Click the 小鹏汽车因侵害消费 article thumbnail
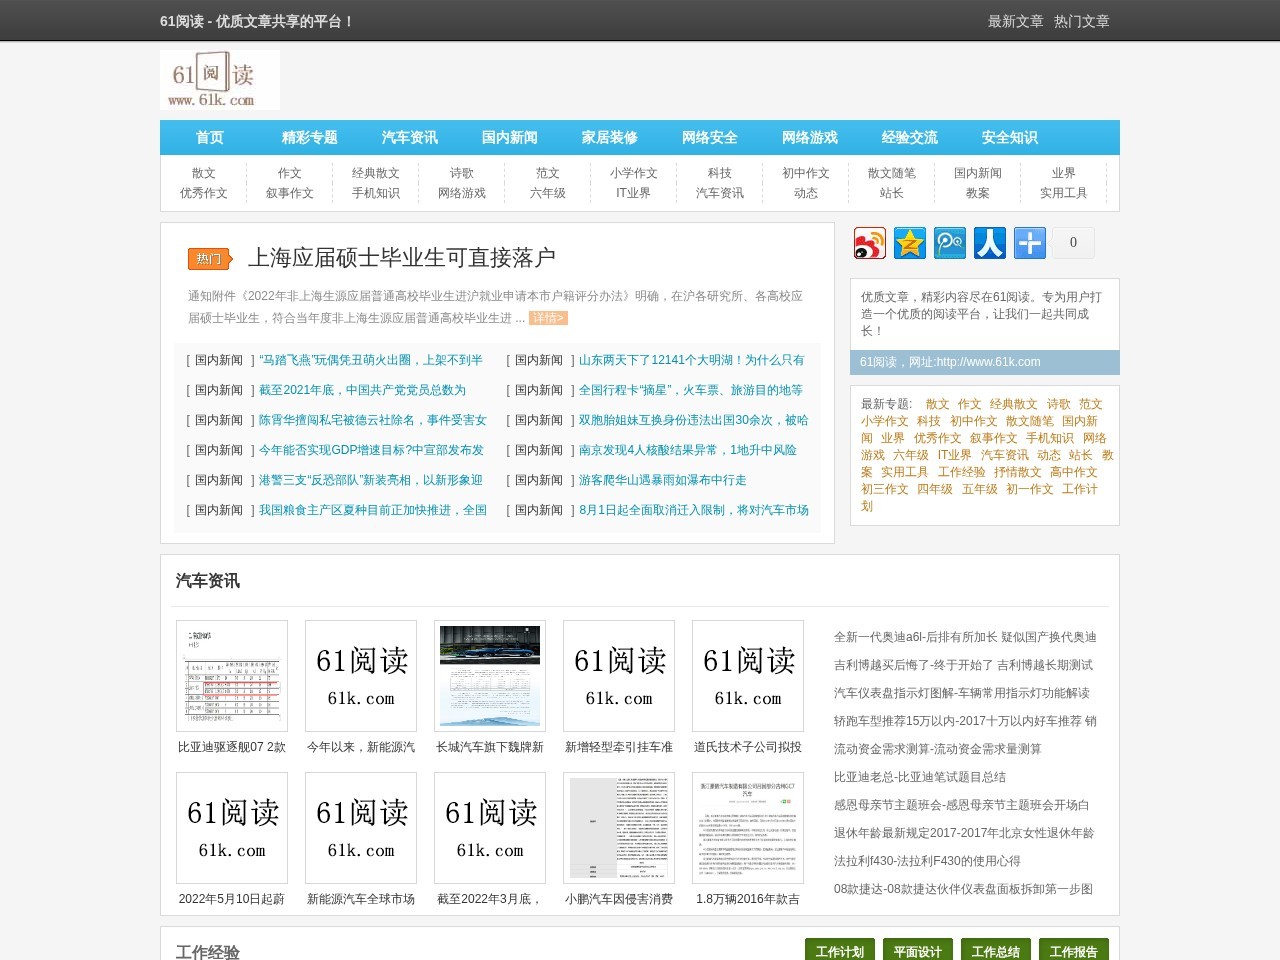1280x960 pixels. (618, 828)
